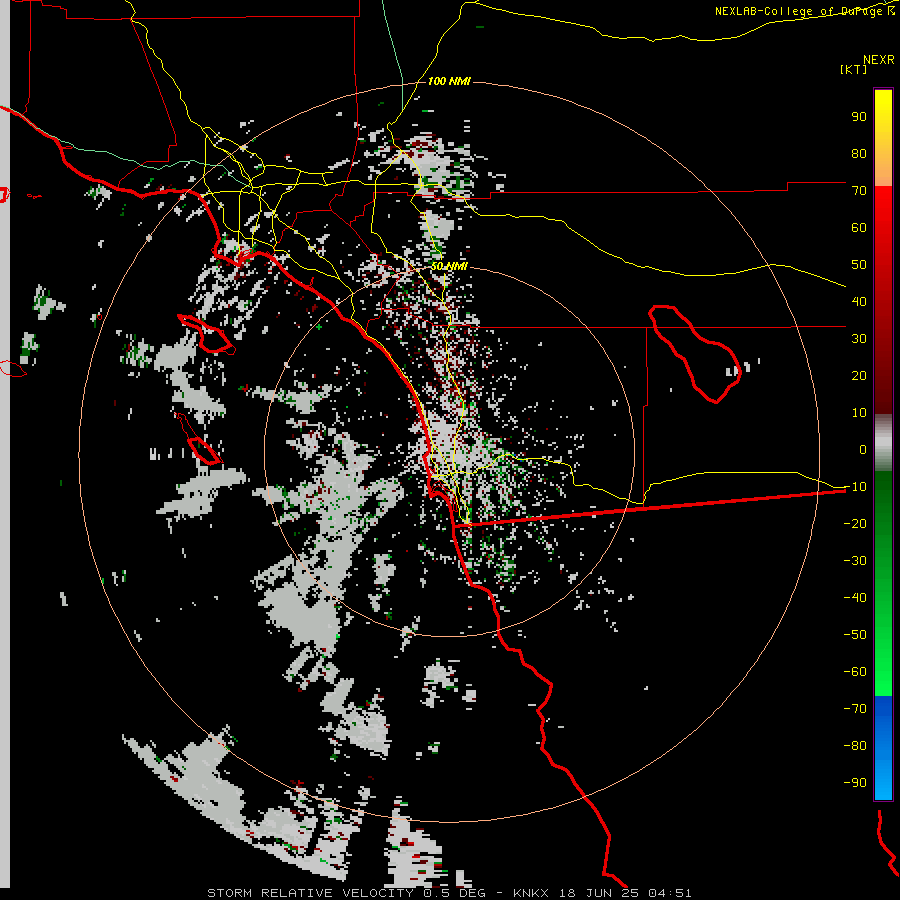Click the "[KT]" units label
The width and height of the screenshot is (900, 900).
[854, 69]
